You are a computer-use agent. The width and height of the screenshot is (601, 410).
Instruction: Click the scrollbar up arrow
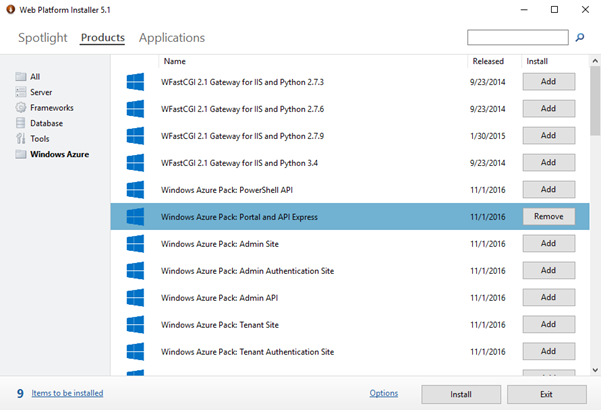point(595,61)
